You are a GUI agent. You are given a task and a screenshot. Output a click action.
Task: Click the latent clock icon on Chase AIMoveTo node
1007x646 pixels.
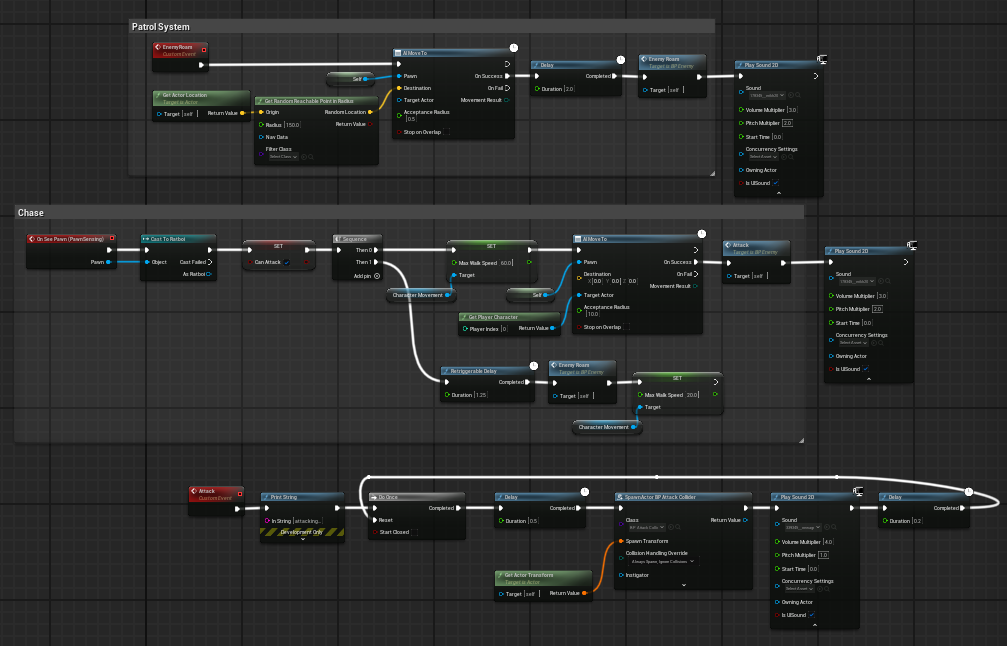pos(702,234)
